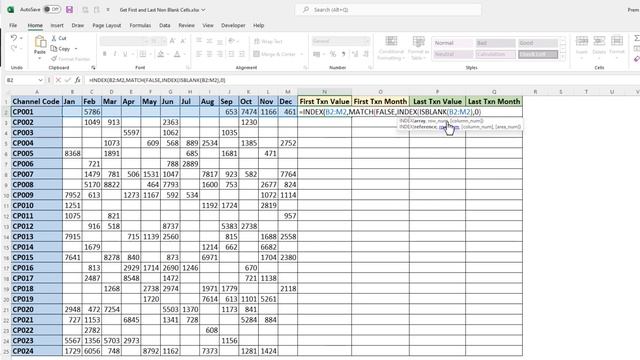Open the Clipboard dialog launcher
Screen dimensions: 640x360
pyautogui.click(x=93, y=67)
